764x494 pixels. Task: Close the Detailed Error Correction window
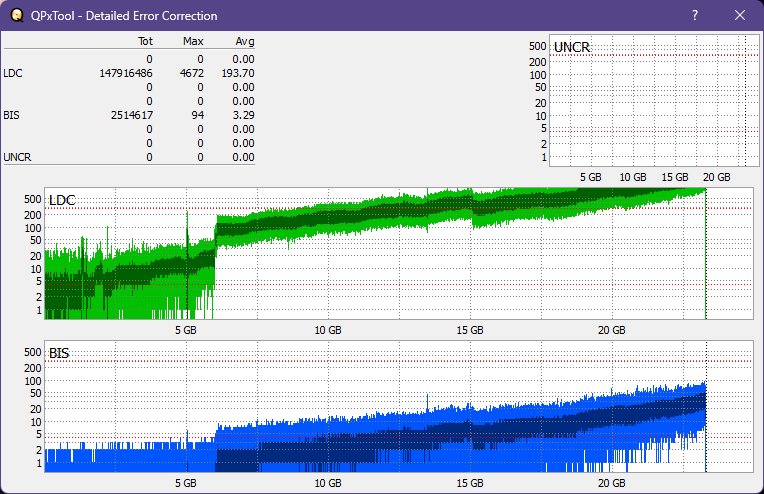click(x=740, y=16)
